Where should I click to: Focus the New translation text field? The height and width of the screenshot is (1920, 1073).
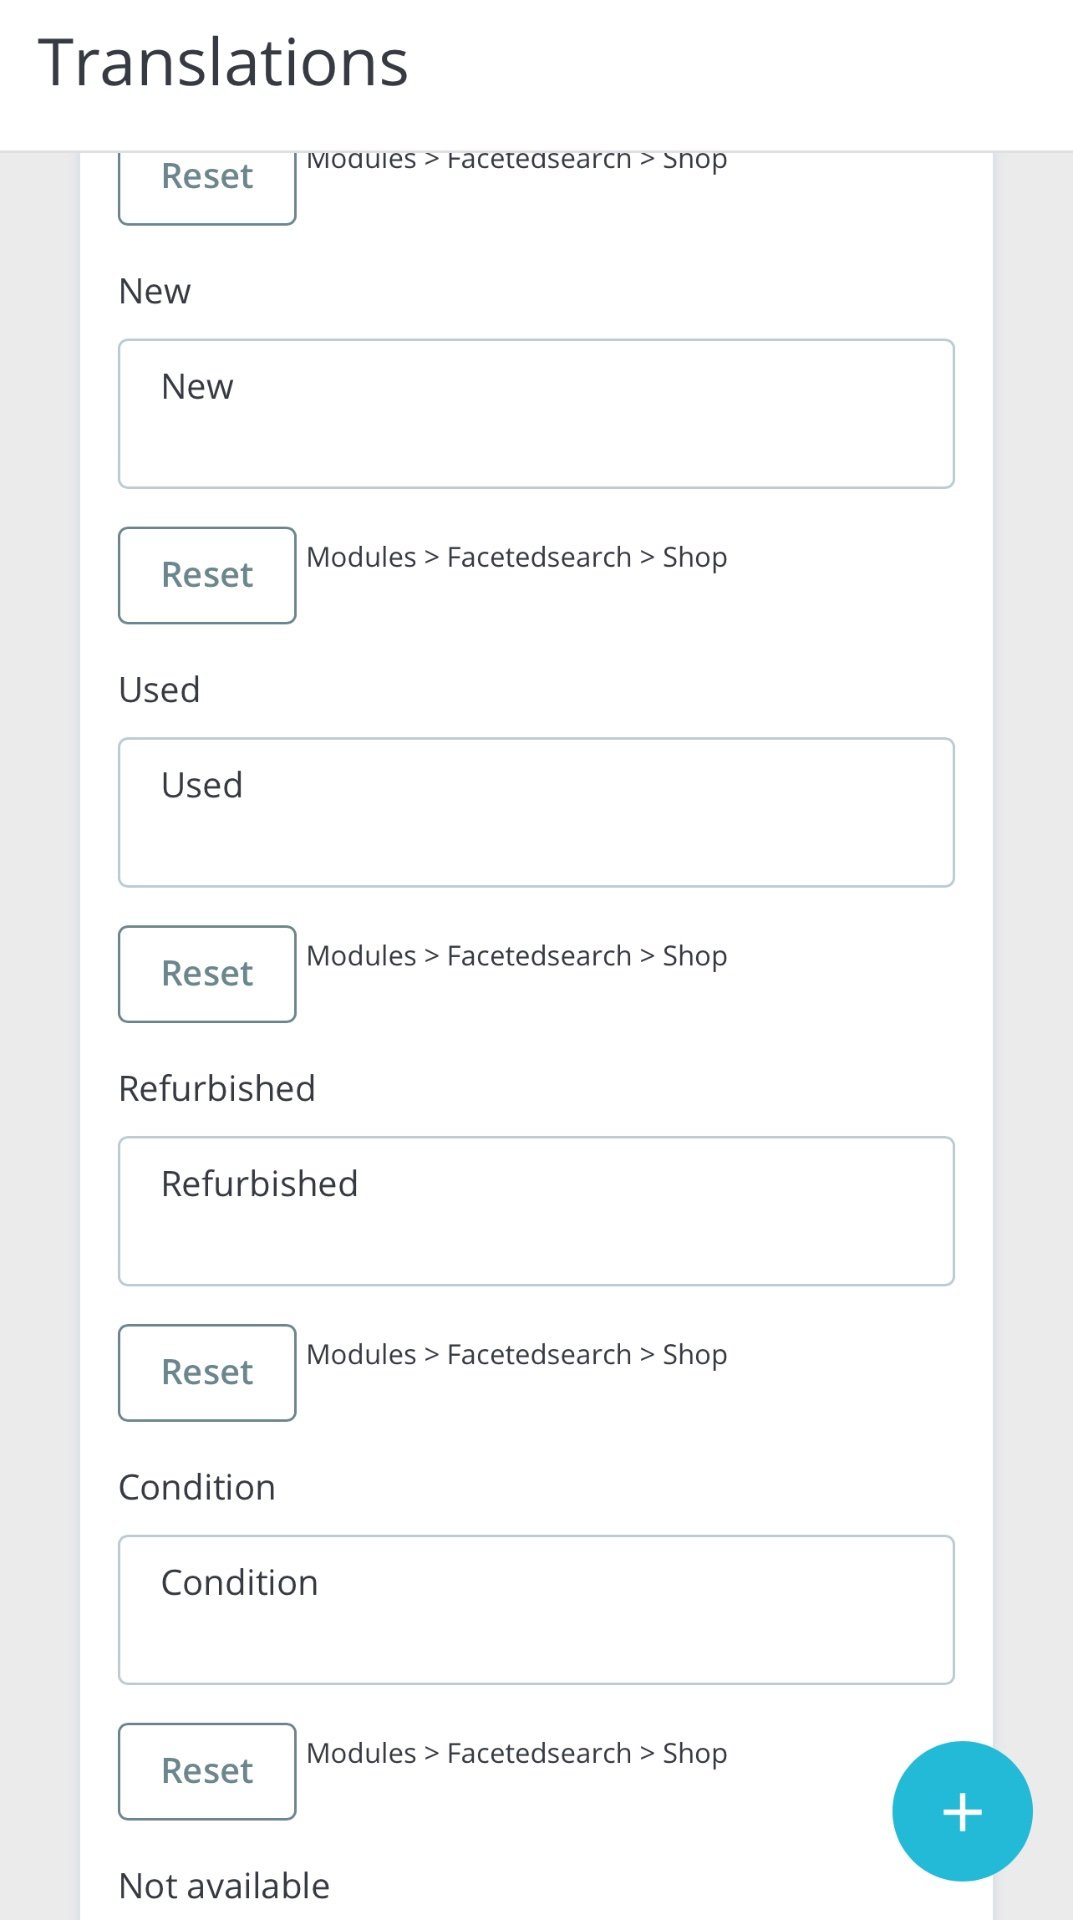coord(536,414)
